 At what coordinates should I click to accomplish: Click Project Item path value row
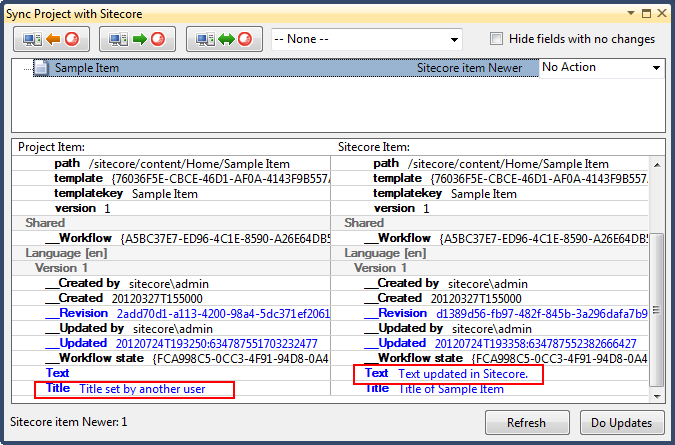pyautogui.click(x=171, y=164)
